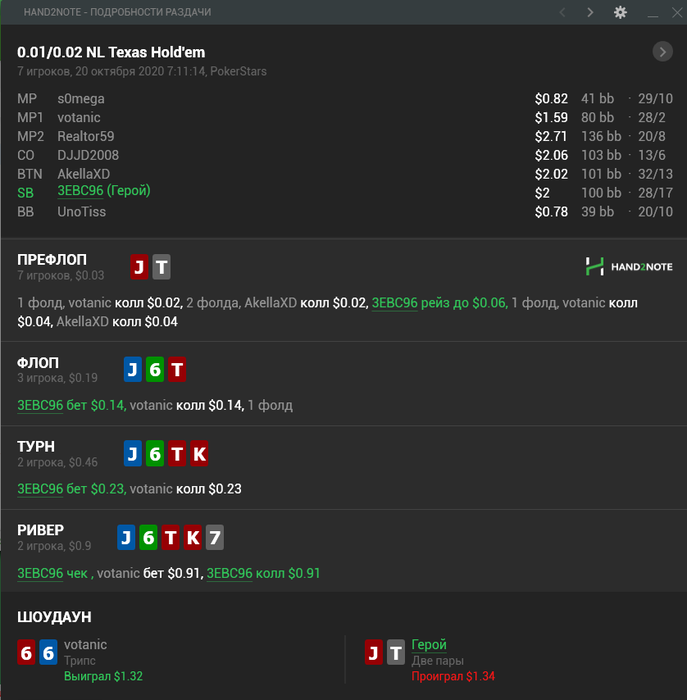Click votanic бет $0.91 on the river line

pyautogui.click(x=150, y=573)
